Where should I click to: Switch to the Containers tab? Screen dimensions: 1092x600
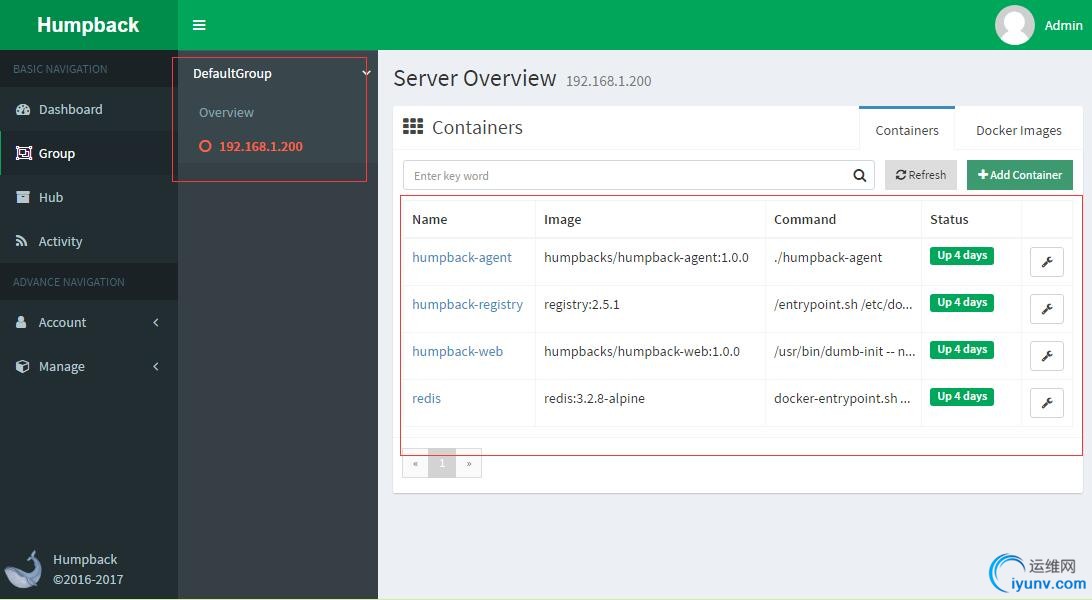point(907,130)
